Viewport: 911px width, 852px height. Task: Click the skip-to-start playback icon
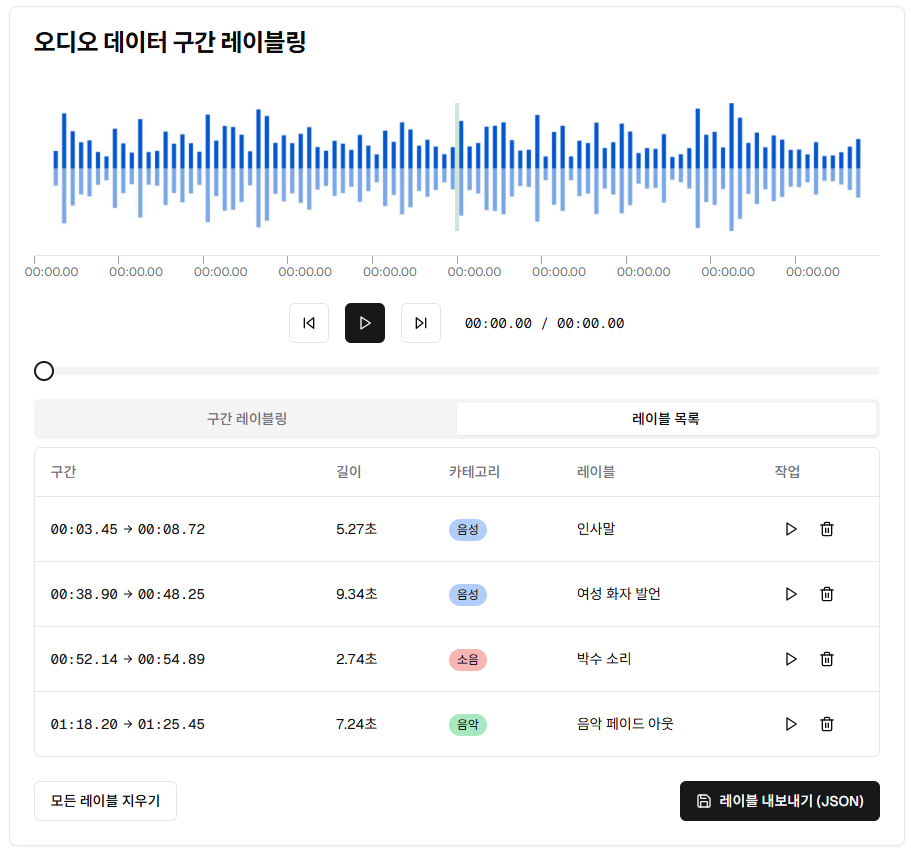click(309, 323)
